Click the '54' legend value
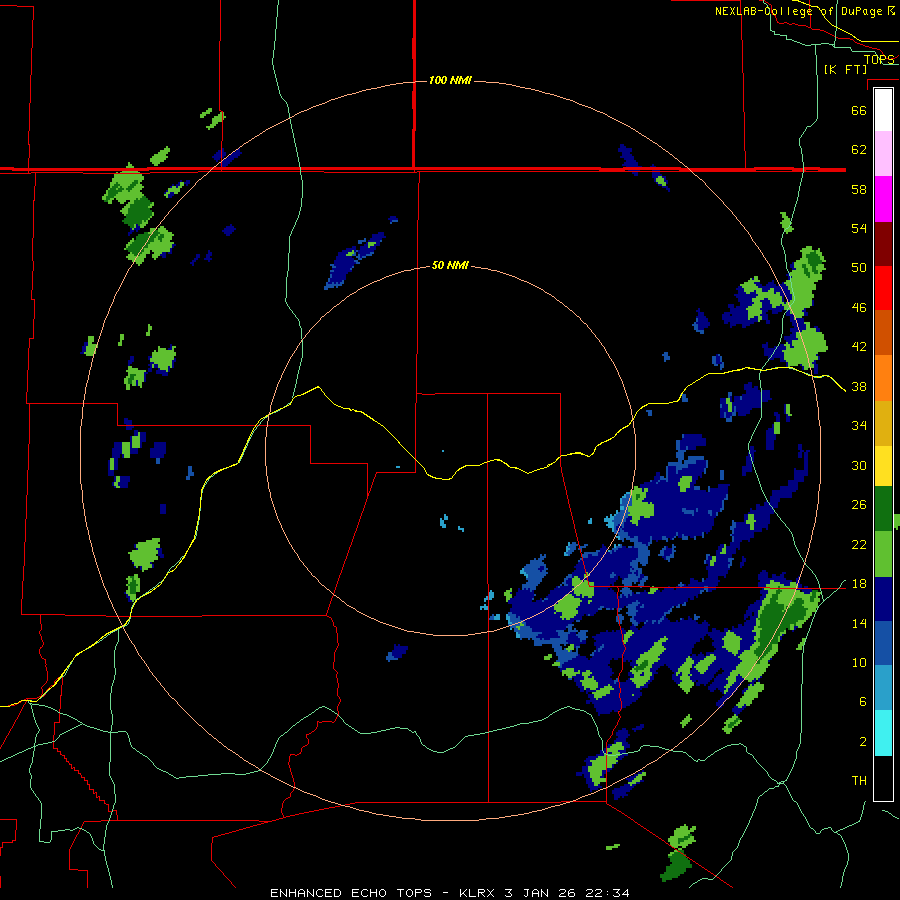 (859, 228)
